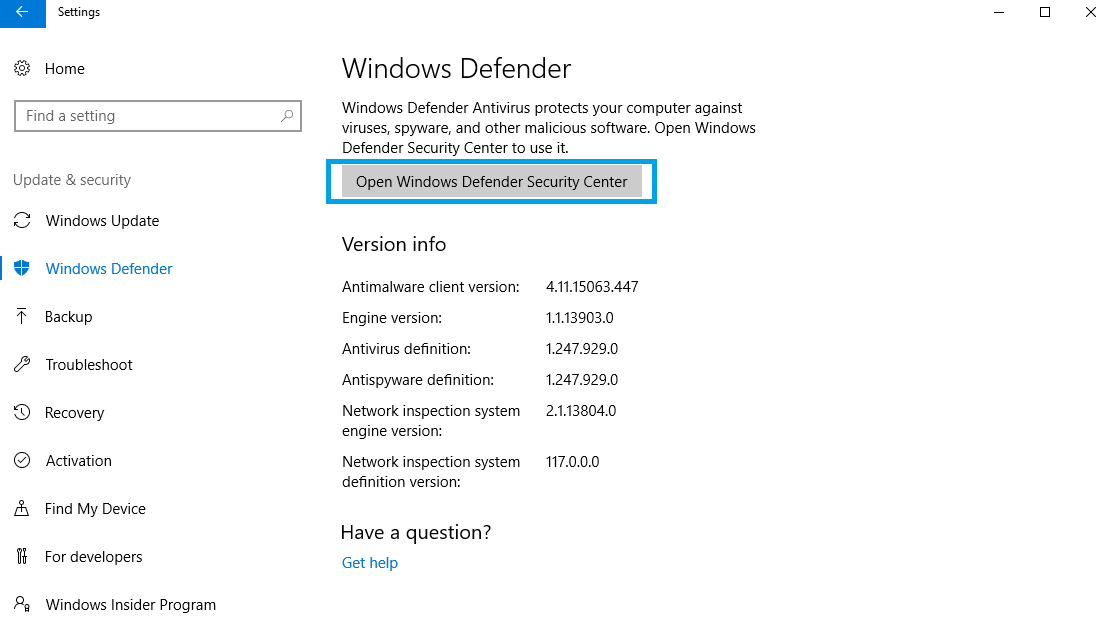
Task: Open the Recovery section
Action: 74,412
